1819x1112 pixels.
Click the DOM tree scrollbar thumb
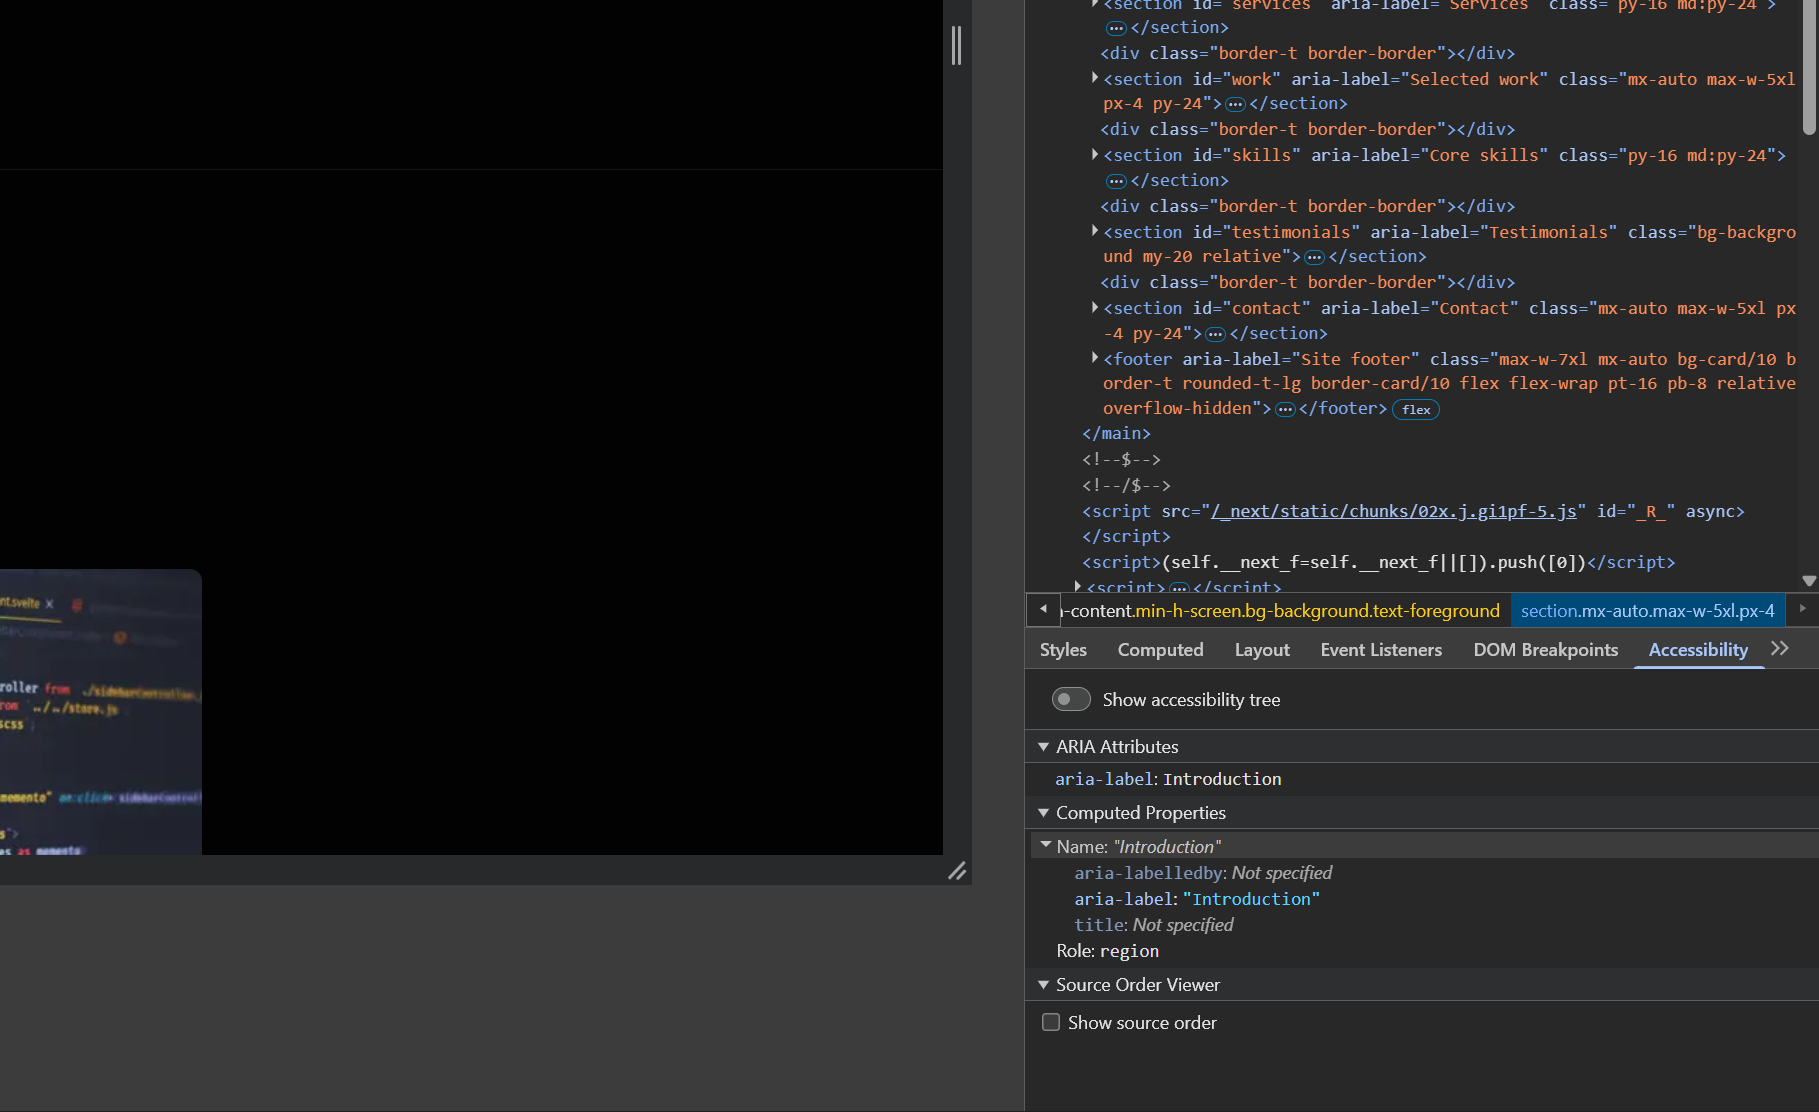(x=1809, y=66)
